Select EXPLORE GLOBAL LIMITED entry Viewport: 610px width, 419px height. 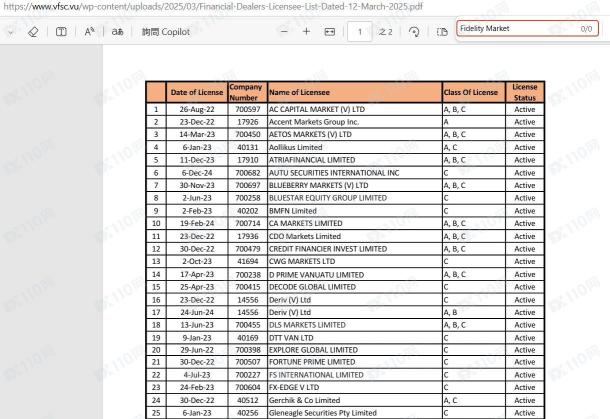coord(313,350)
